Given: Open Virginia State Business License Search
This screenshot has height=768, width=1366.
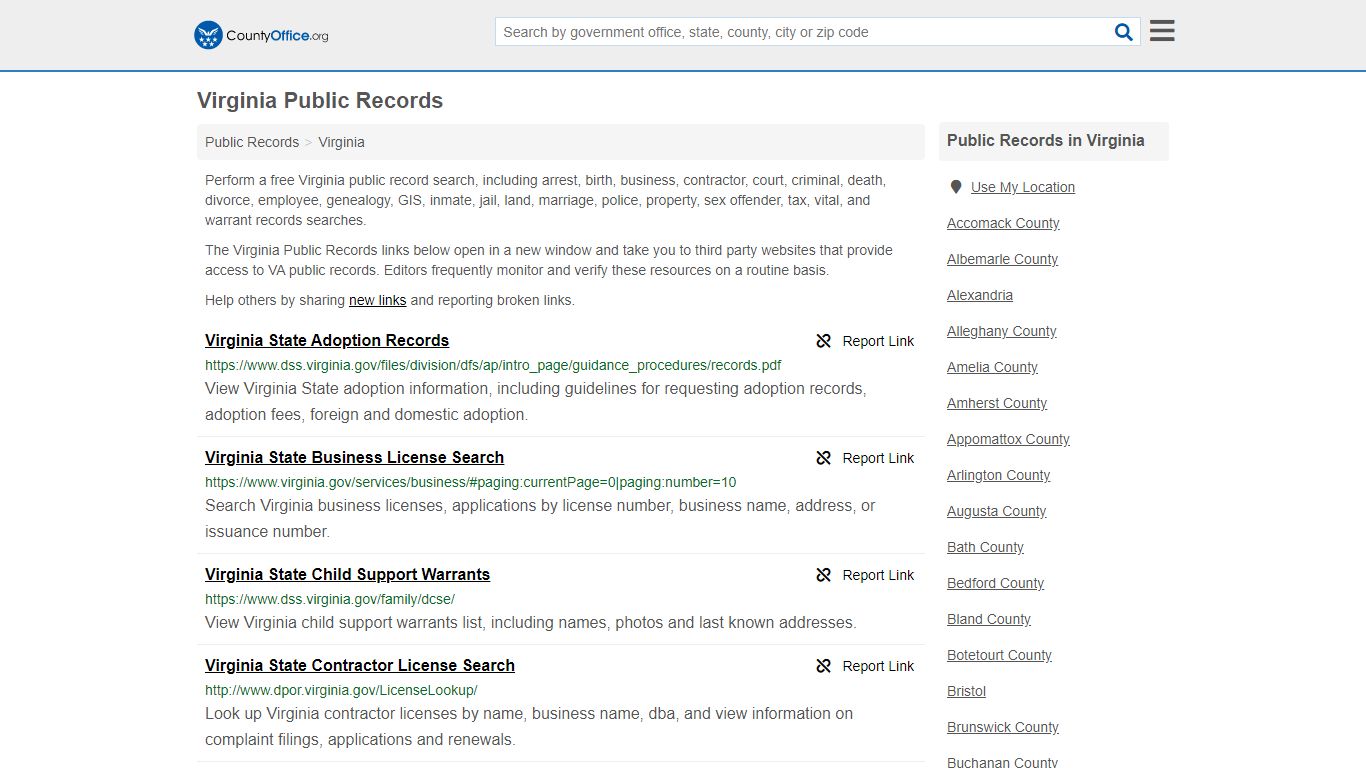Looking at the screenshot, I should click(x=354, y=457).
